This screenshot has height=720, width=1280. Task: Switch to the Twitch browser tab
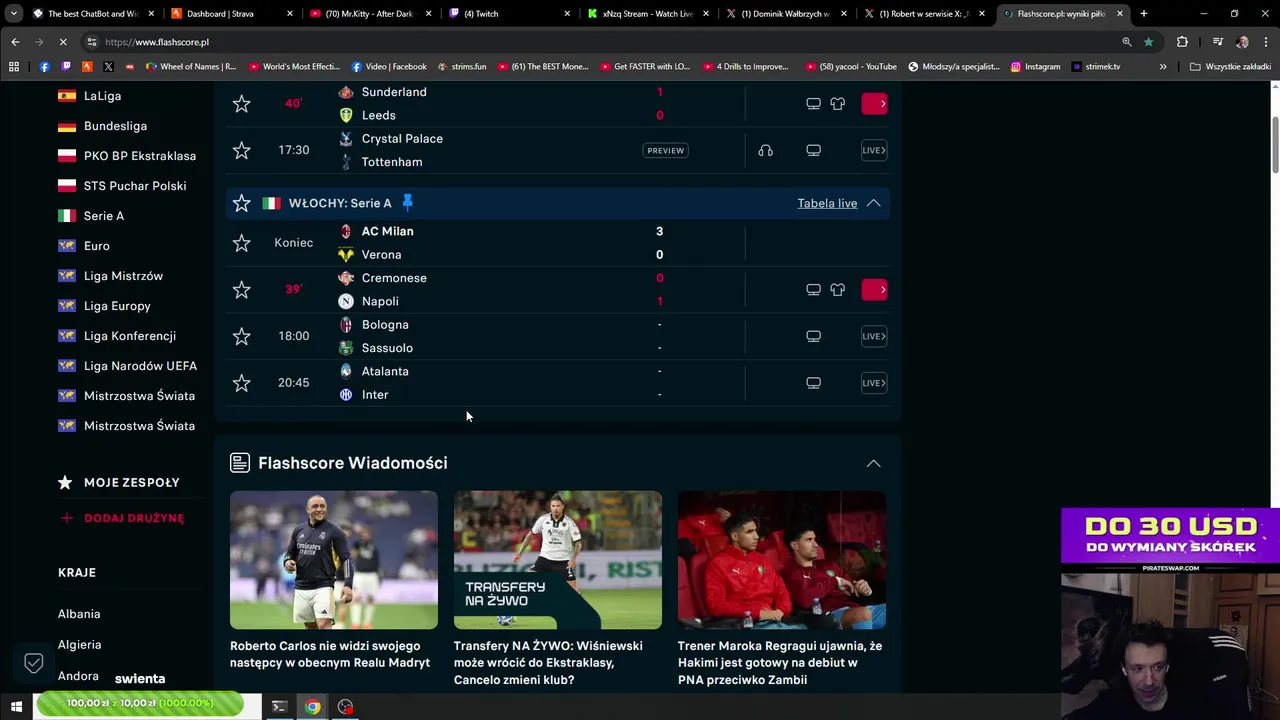point(507,14)
